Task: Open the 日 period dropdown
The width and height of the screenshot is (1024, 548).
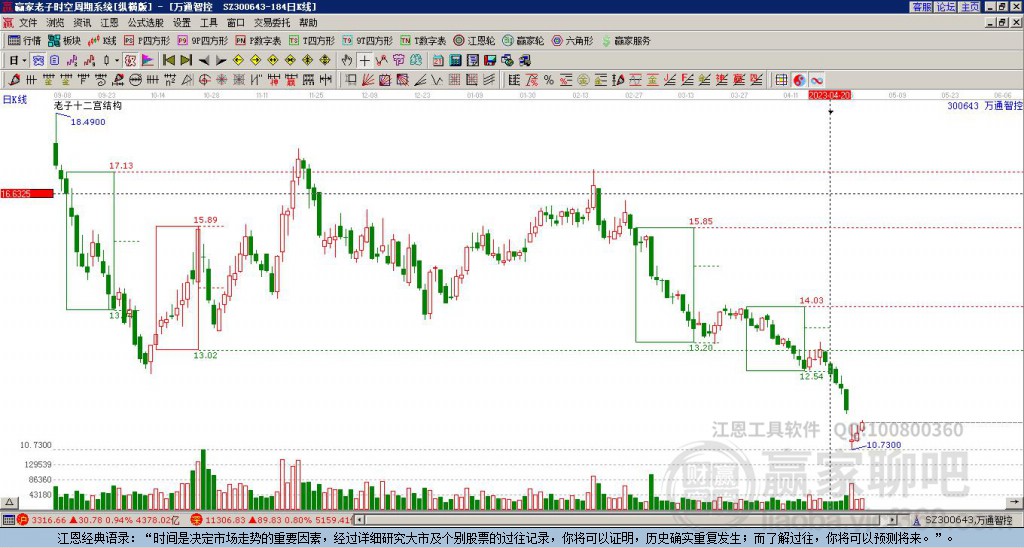Action: [17, 61]
